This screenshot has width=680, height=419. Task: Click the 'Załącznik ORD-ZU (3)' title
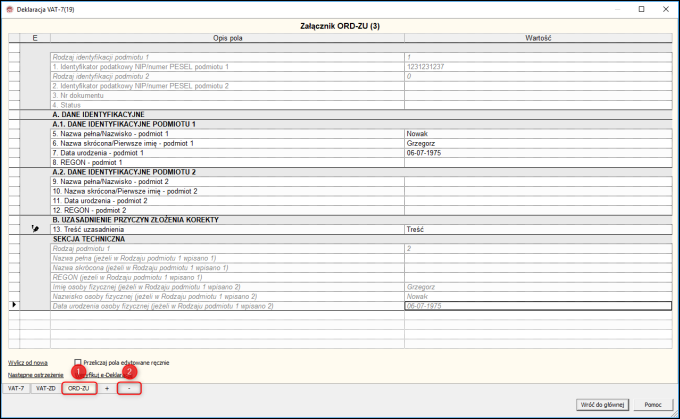(340, 26)
